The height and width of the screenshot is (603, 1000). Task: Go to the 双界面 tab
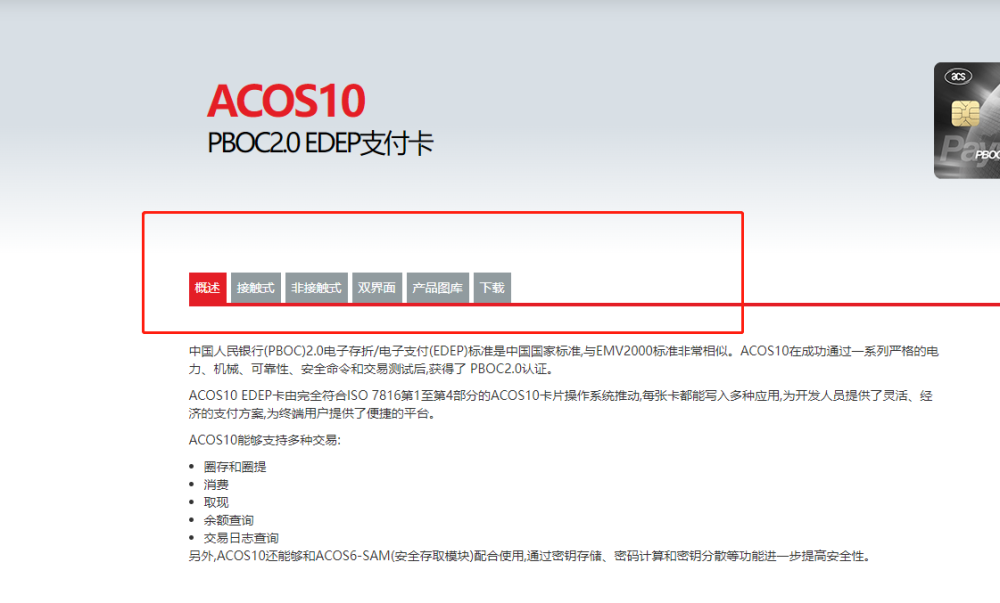377,288
